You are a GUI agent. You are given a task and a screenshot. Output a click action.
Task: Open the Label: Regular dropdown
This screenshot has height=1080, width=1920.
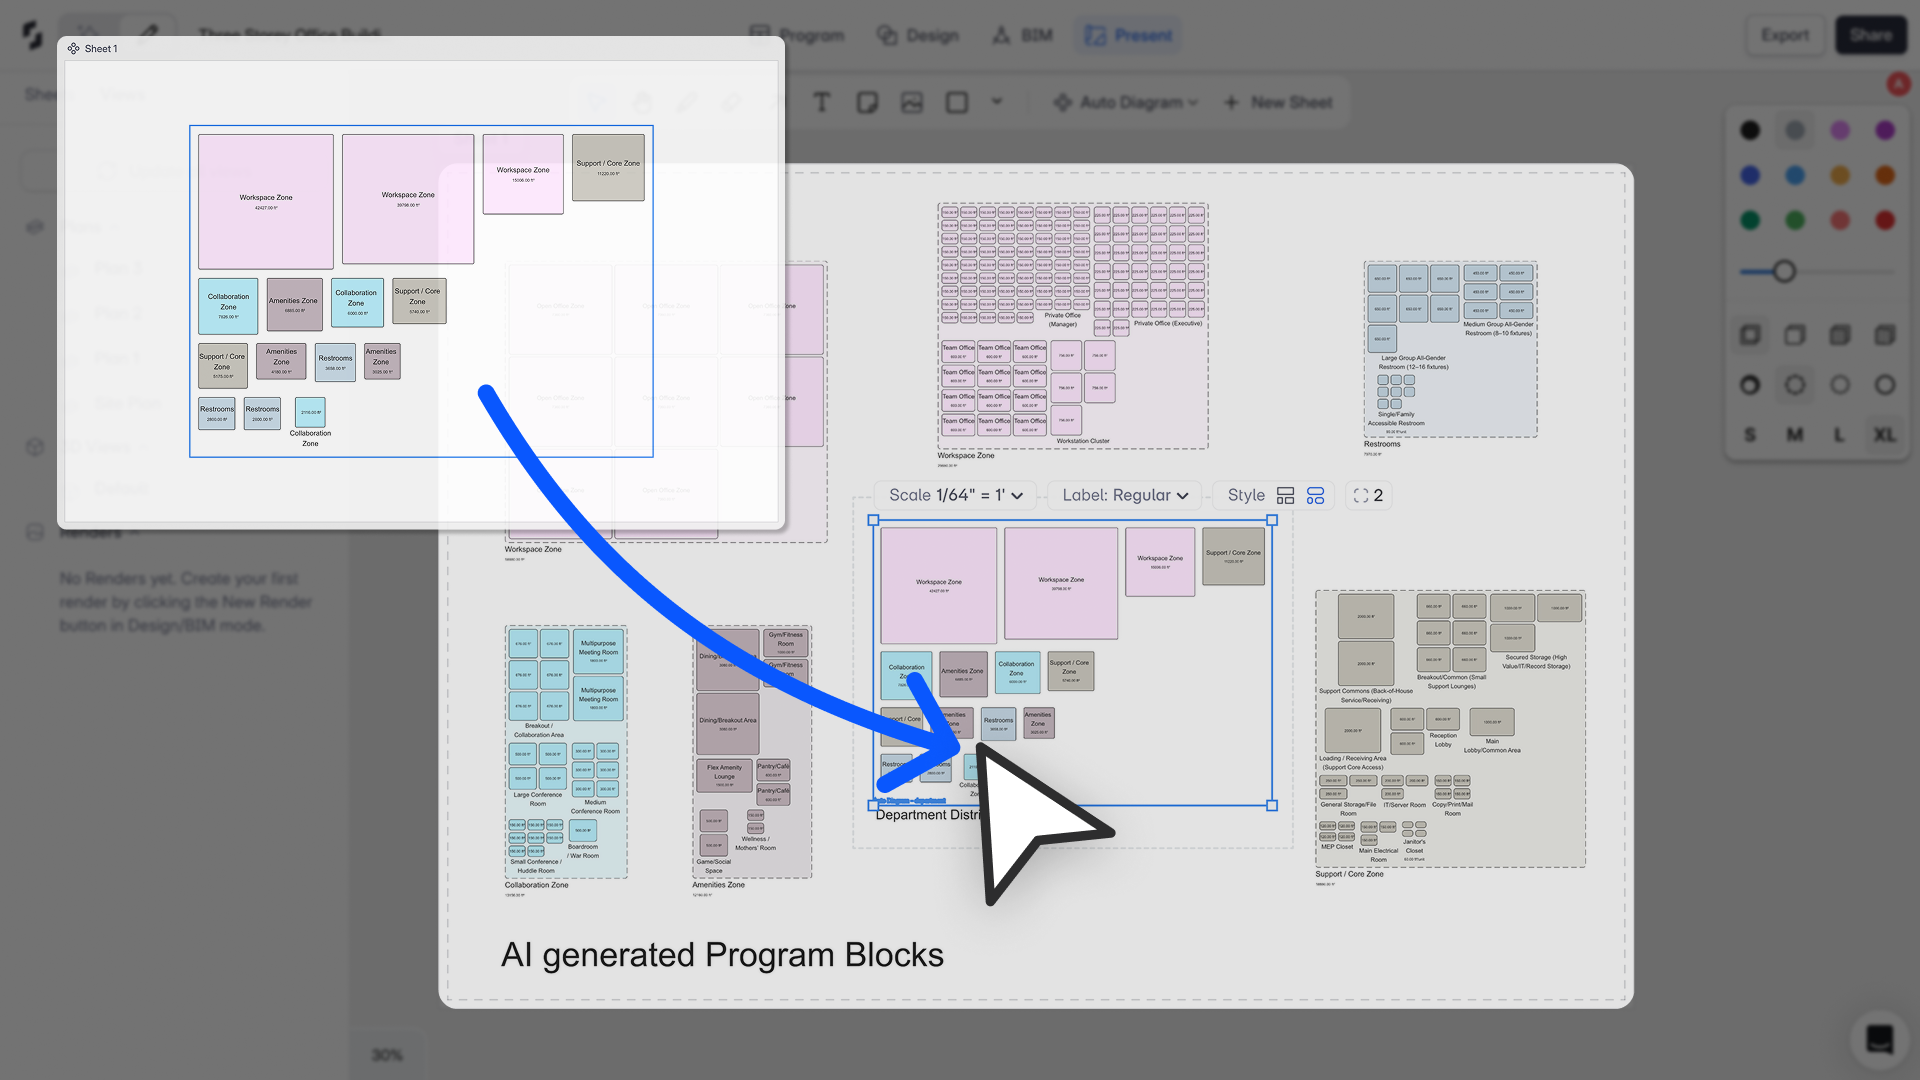[x=1125, y=495]
